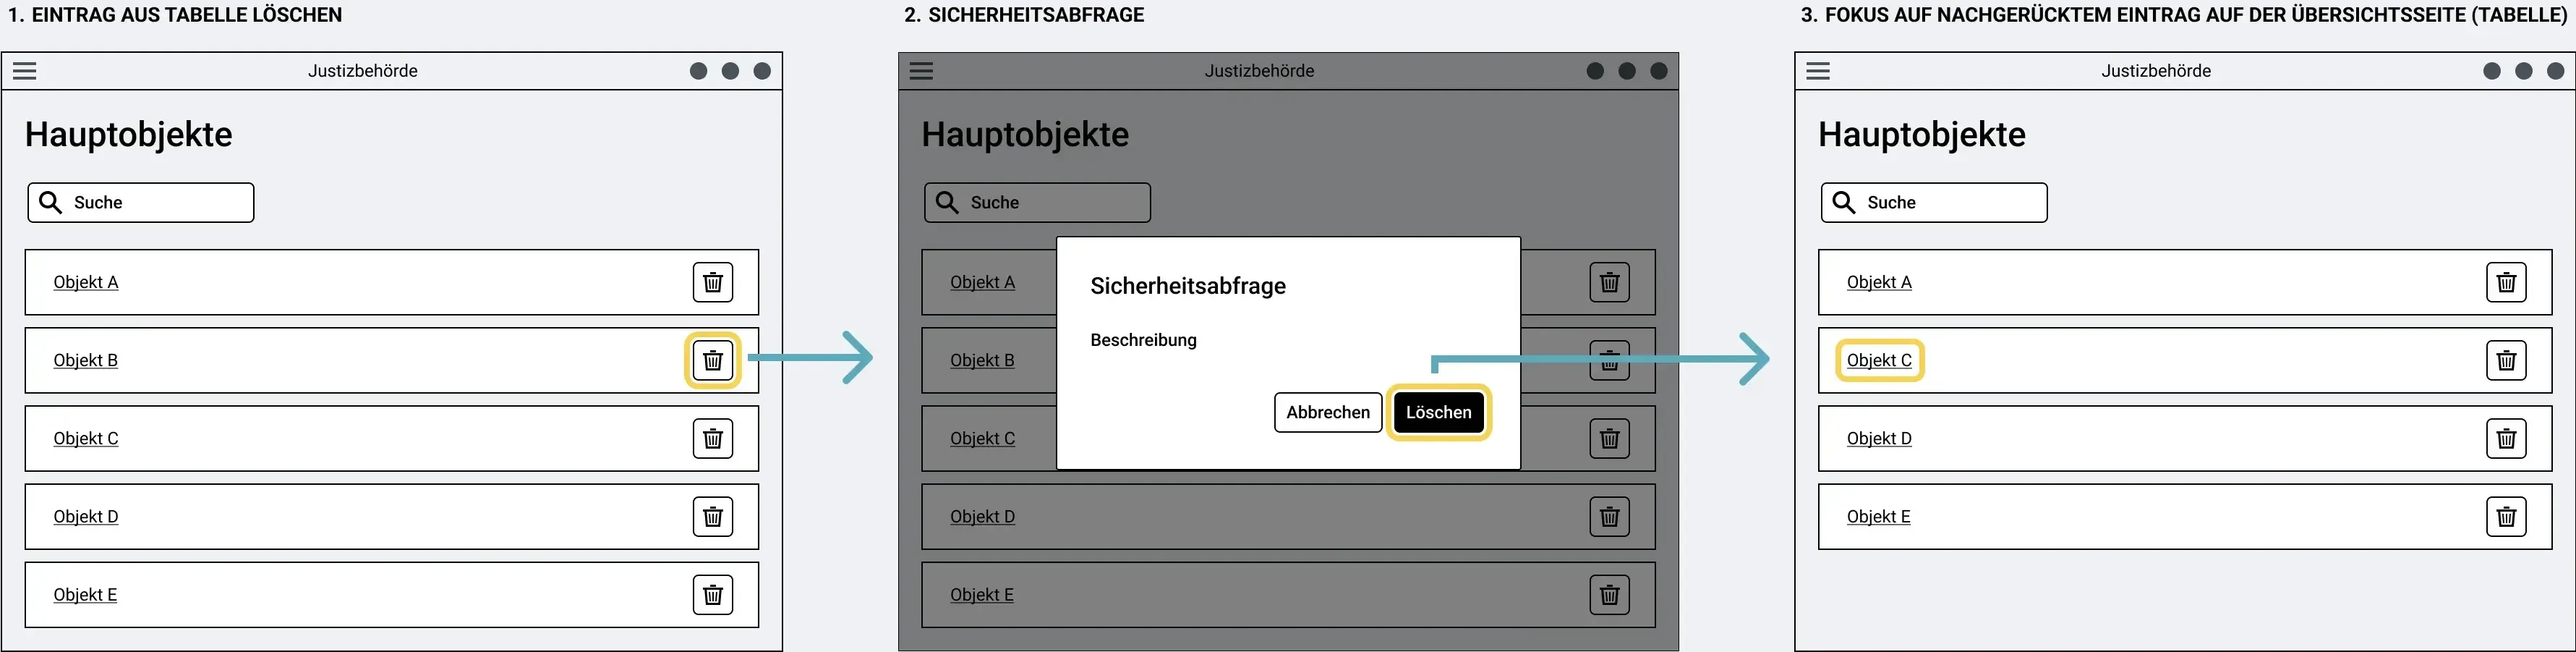This screenshot has width=2576, height=652.
Task: Open Objekt B link in first mockup
Action: tap(86, 360)
